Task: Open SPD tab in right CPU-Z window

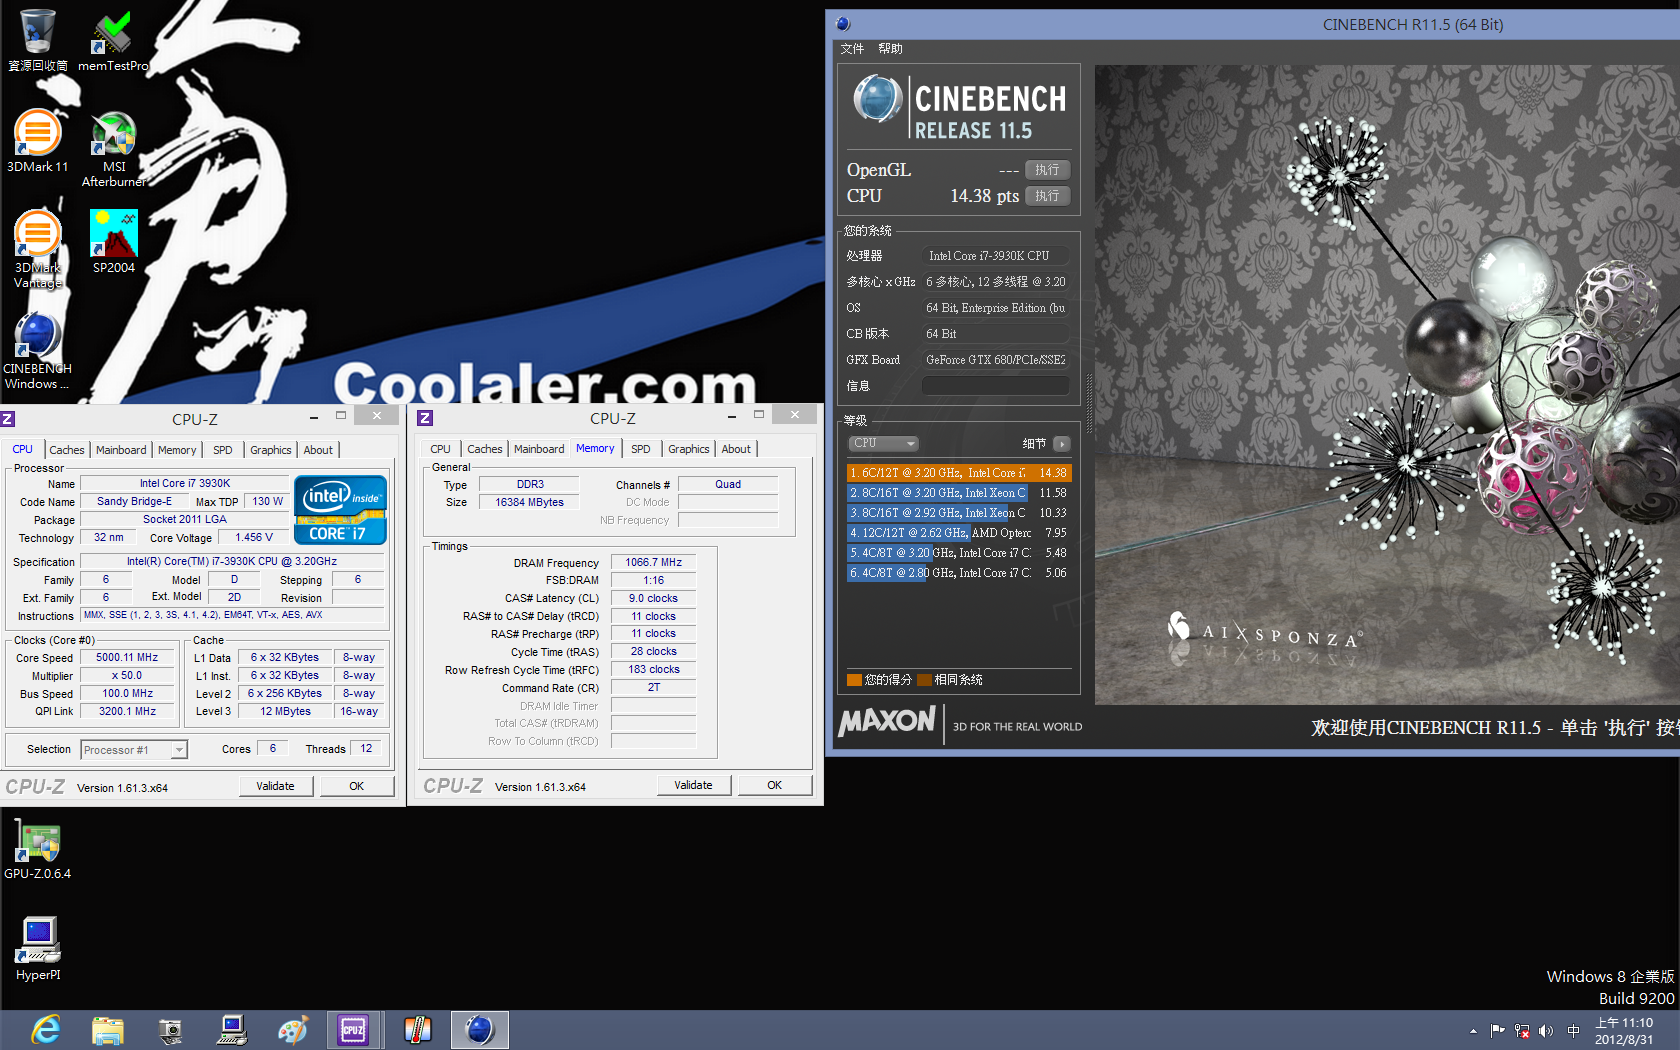Action: (641, 449)
